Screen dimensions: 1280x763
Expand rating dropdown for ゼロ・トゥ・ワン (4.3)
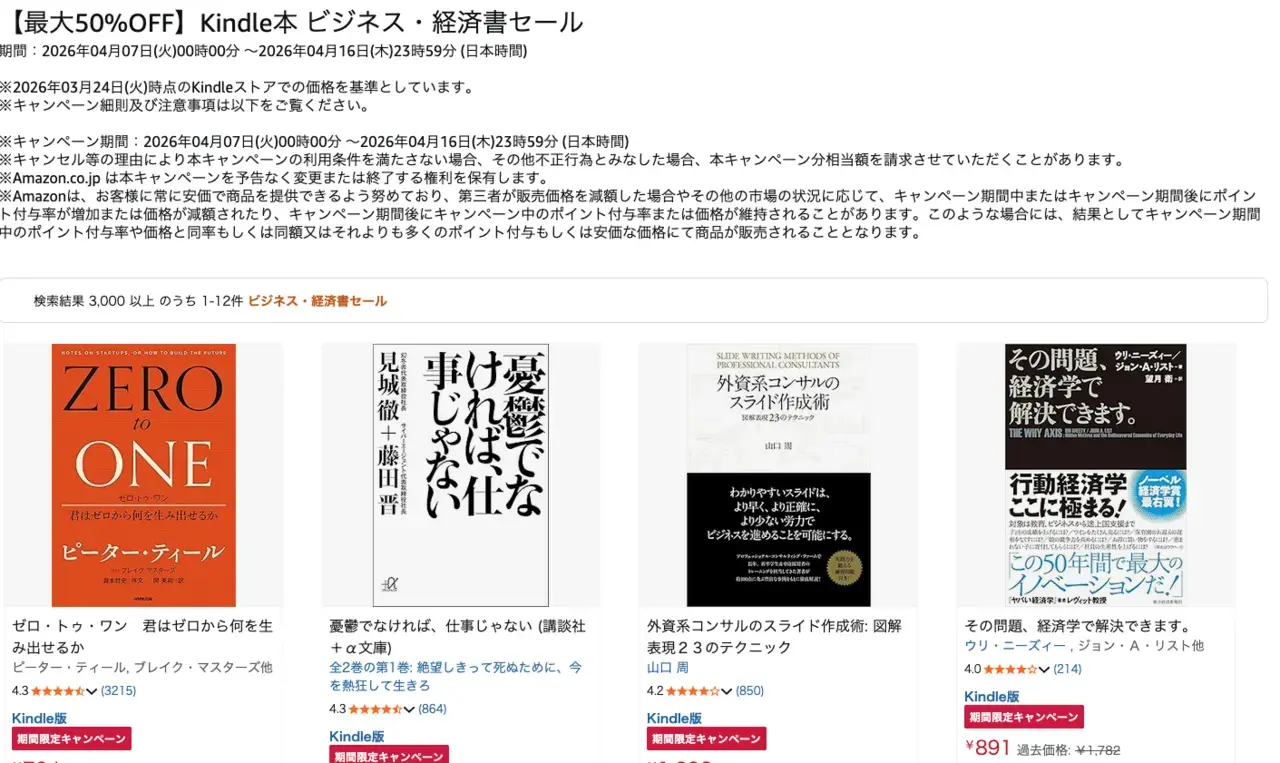click(92, 691)
